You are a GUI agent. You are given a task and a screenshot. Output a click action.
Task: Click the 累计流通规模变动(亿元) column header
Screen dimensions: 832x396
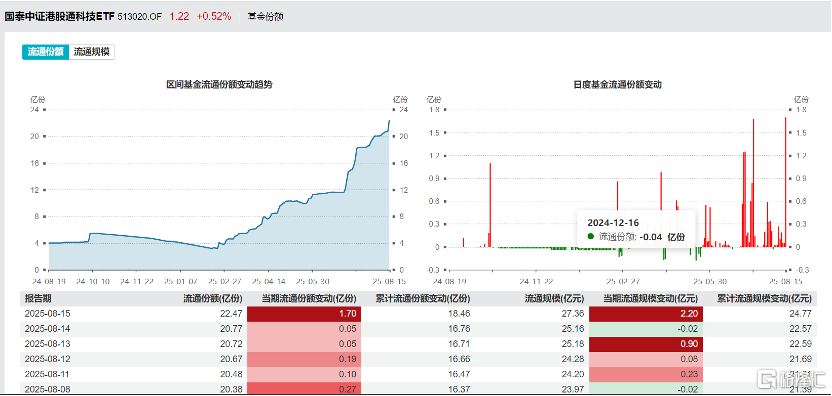coord(764,299)
